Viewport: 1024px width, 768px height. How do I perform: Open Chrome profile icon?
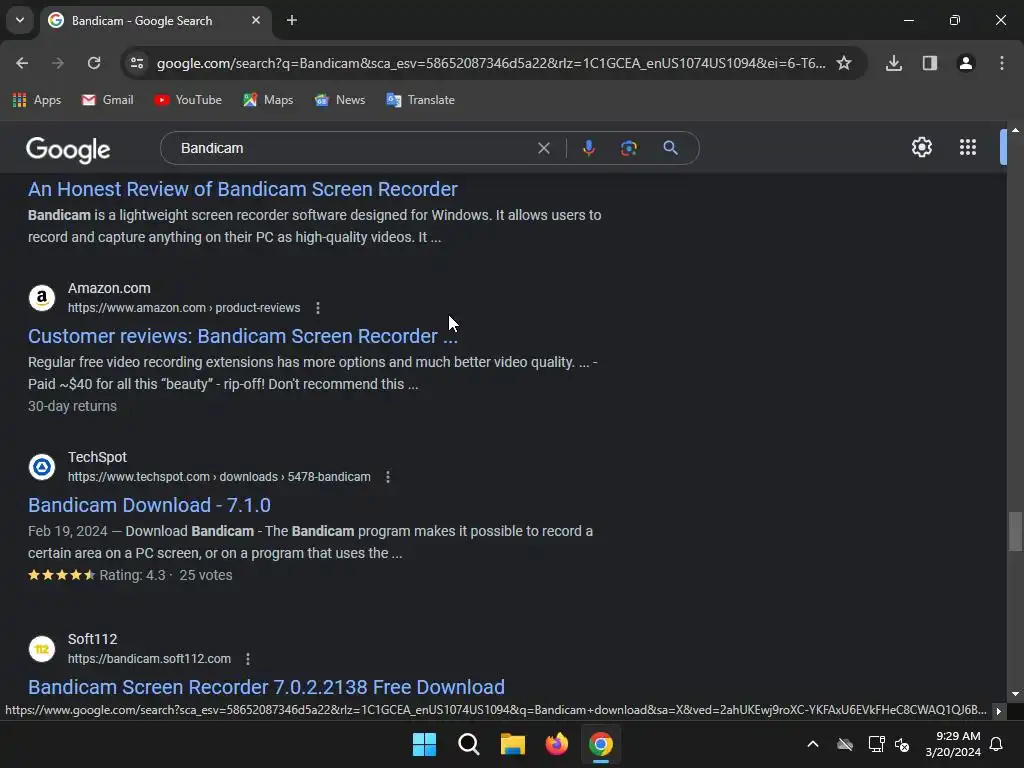pos(966,63)
